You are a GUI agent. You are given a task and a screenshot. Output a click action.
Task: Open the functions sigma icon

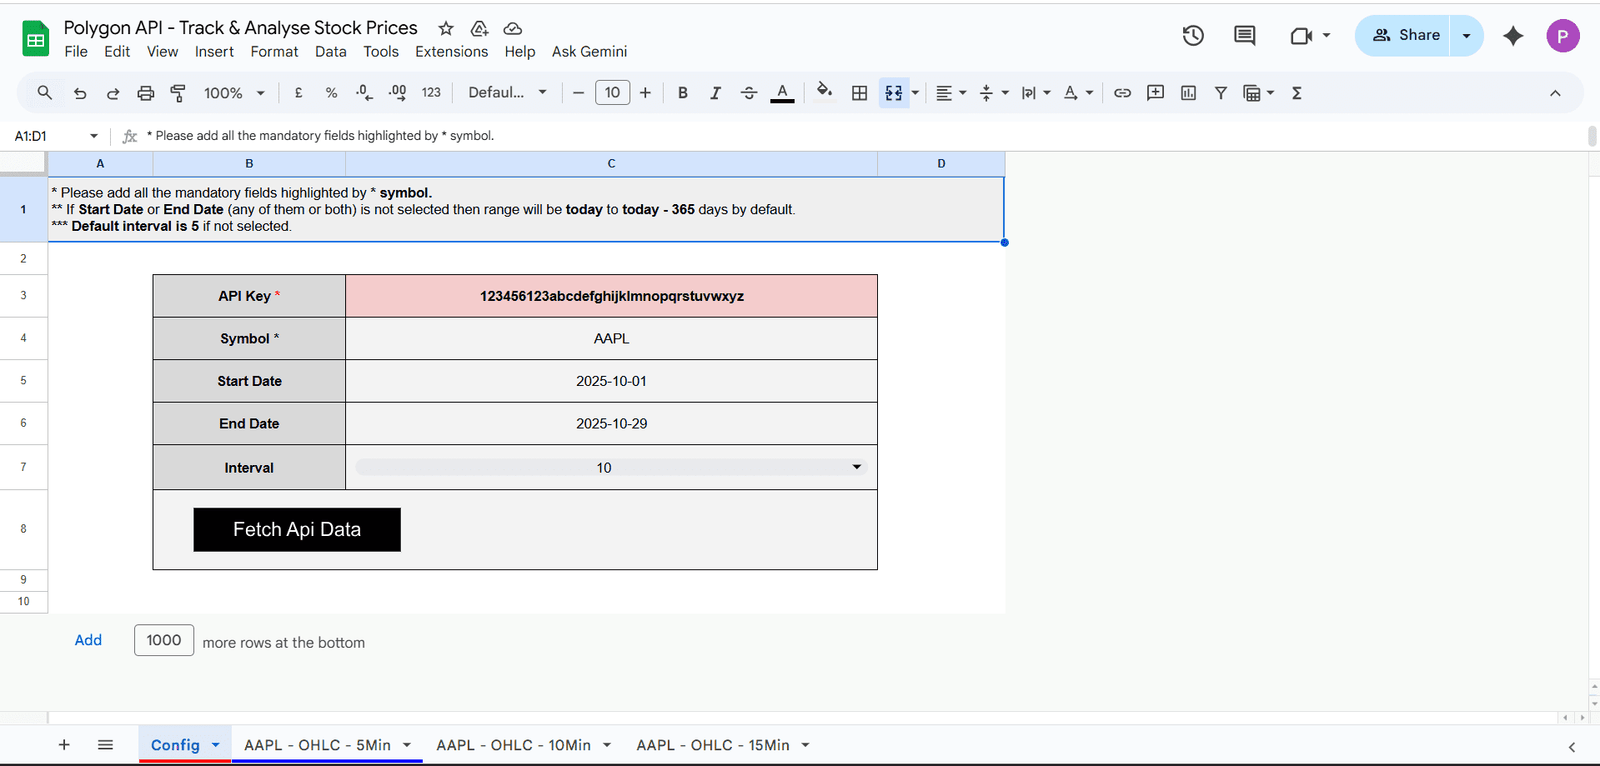[1297, 93]
